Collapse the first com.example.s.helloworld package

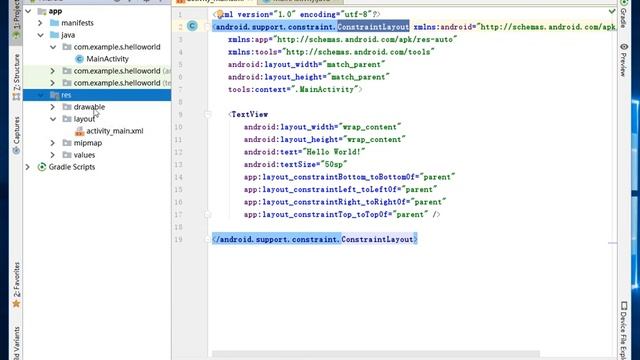click(x=53, y=47)
